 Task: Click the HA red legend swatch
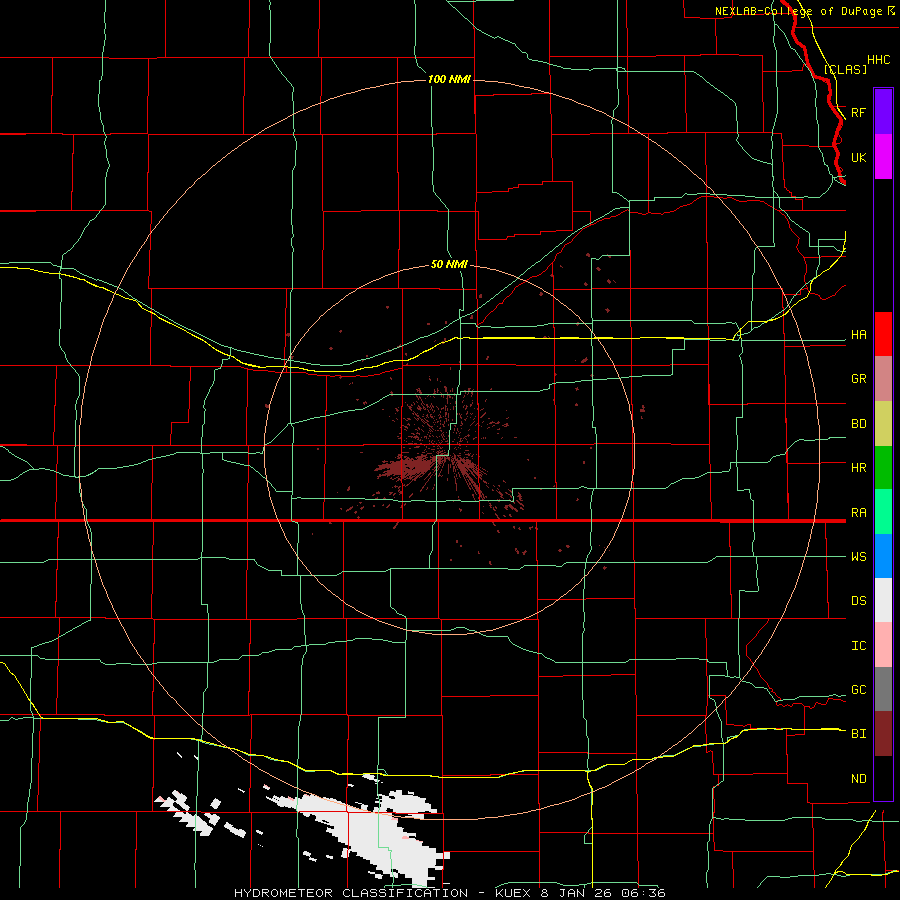[x=883, y=334]
